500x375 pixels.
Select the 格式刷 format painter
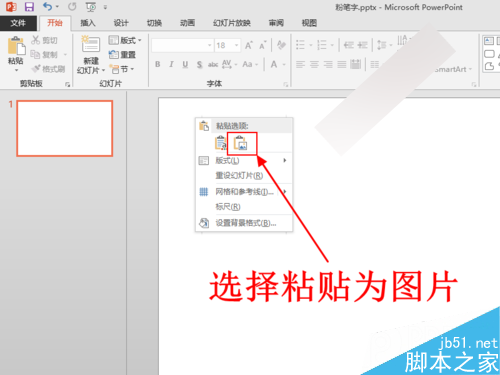pyautogui.click(x=49, y=69)
